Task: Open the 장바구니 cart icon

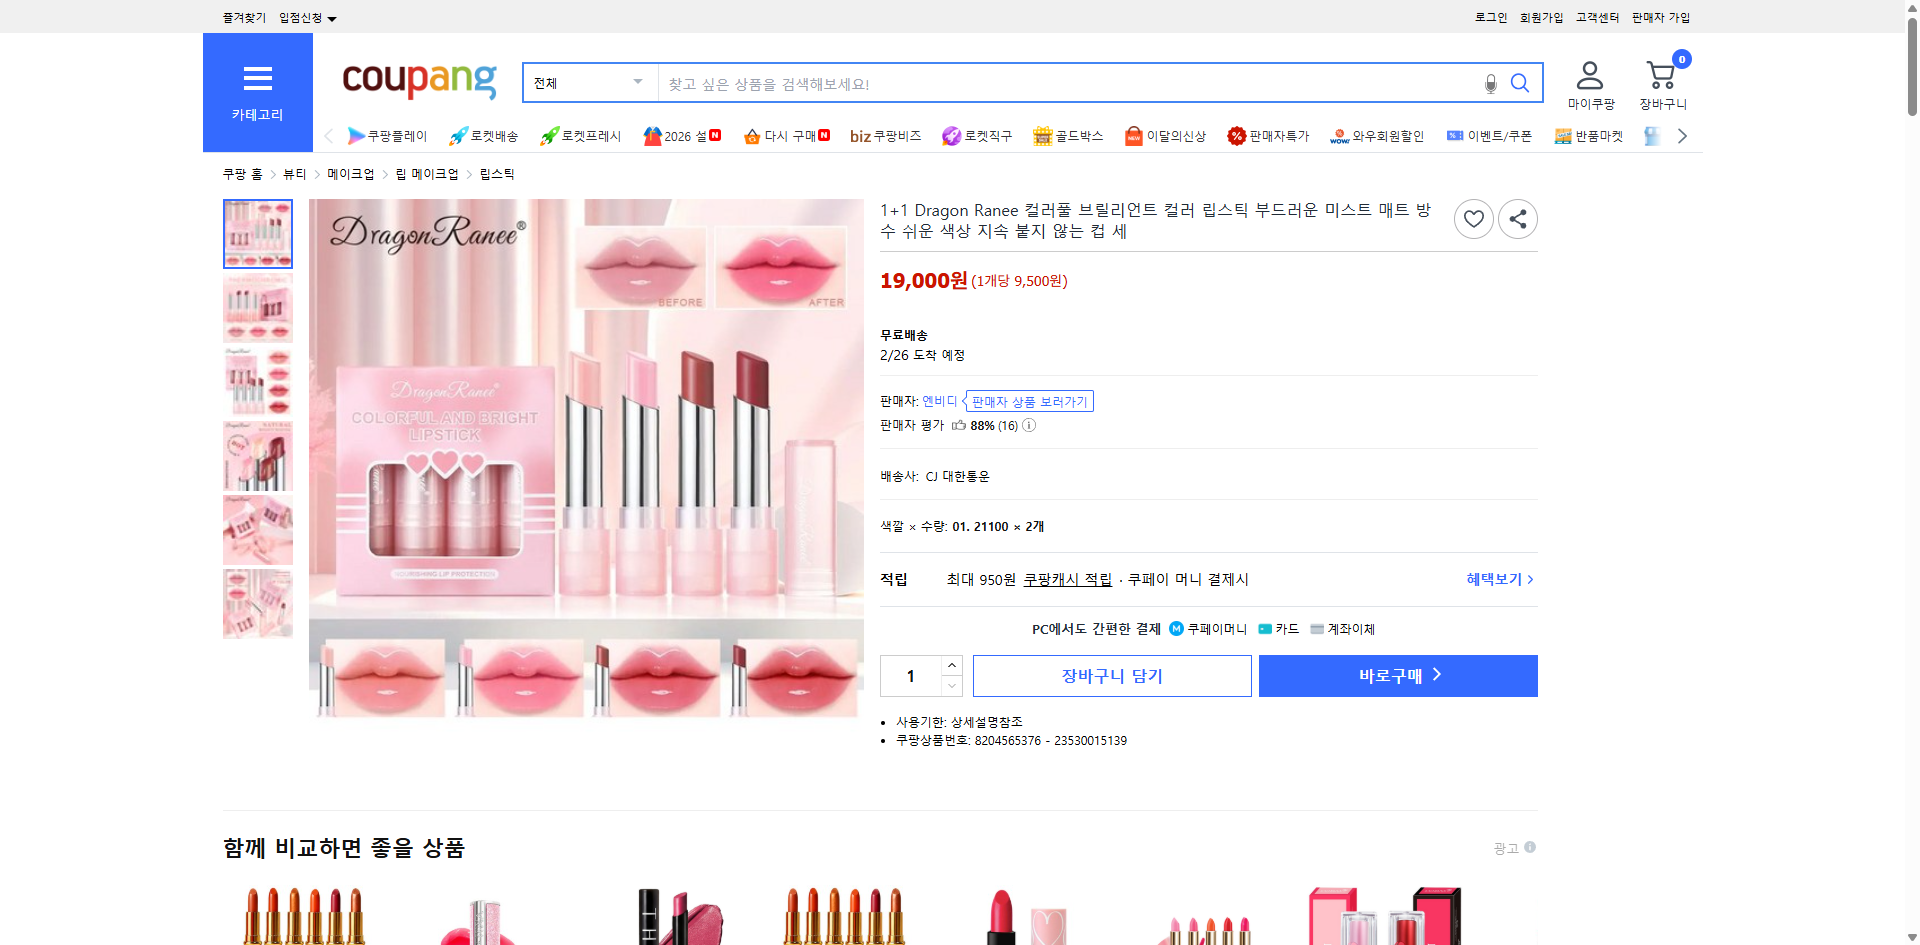Action: point(1661,75)
